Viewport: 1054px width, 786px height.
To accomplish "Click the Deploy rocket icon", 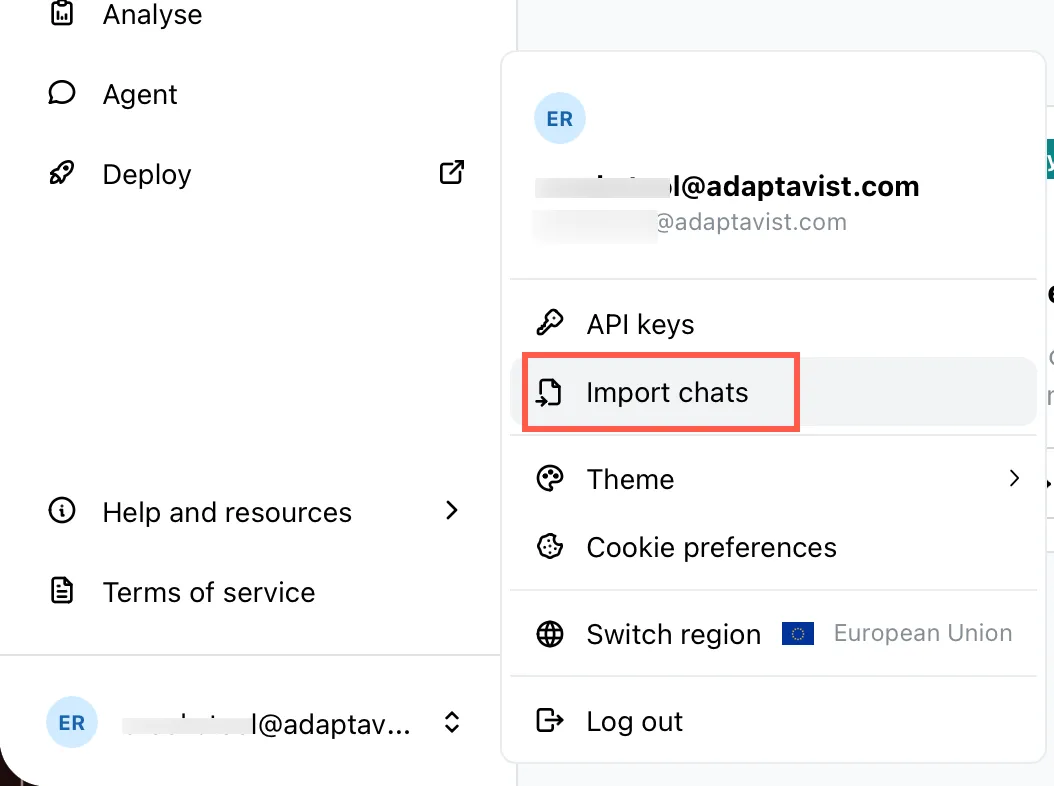I will 62,173.
